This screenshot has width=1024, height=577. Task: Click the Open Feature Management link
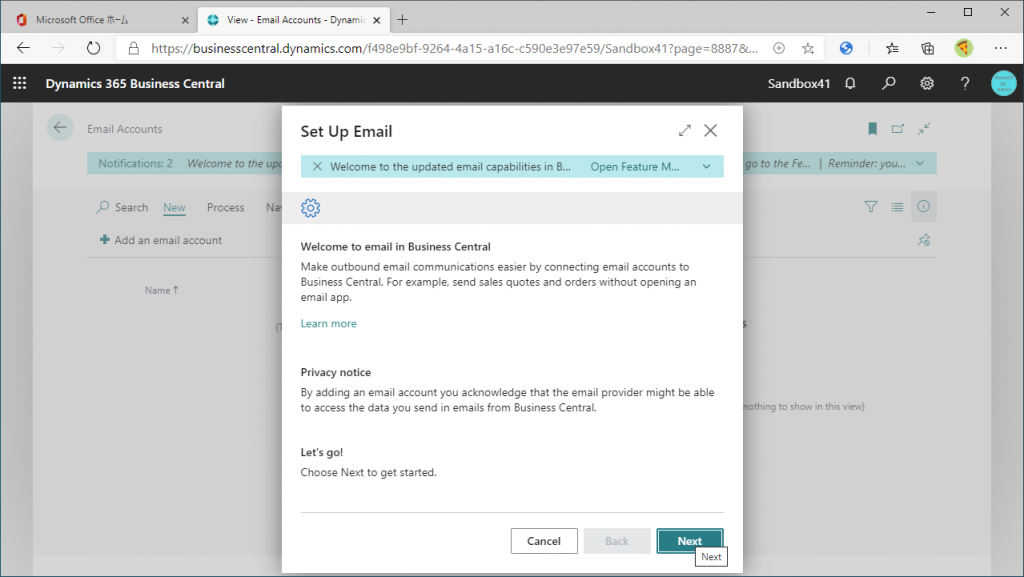tap(635, 166)
